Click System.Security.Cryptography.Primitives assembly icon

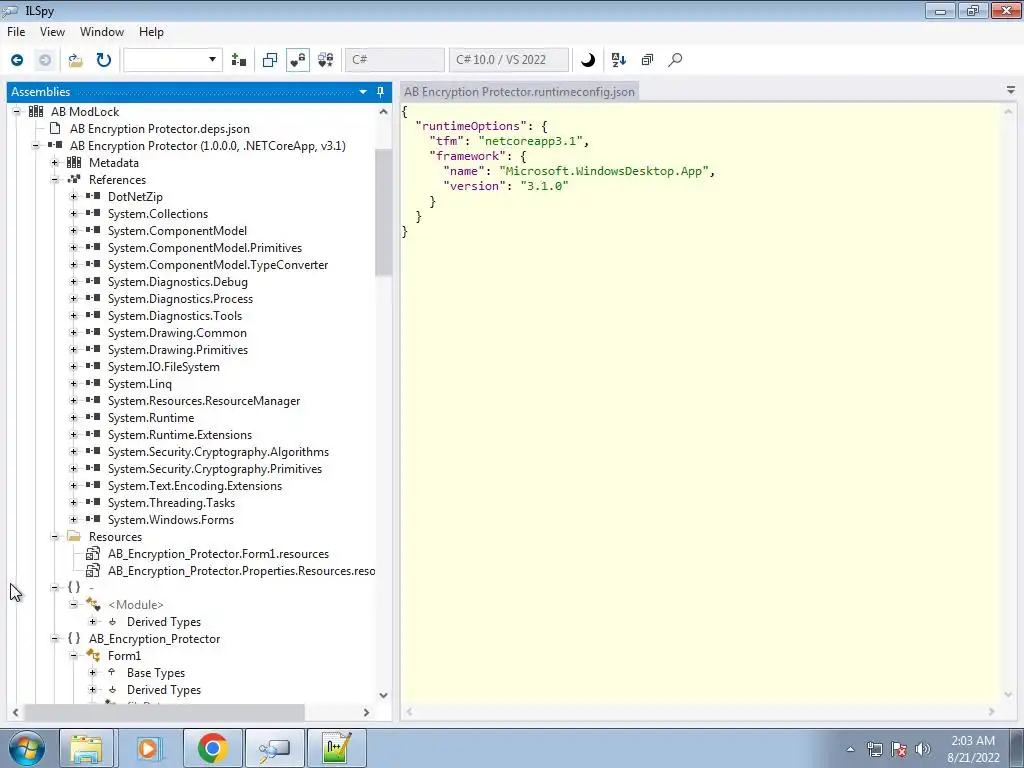(93, 468)
